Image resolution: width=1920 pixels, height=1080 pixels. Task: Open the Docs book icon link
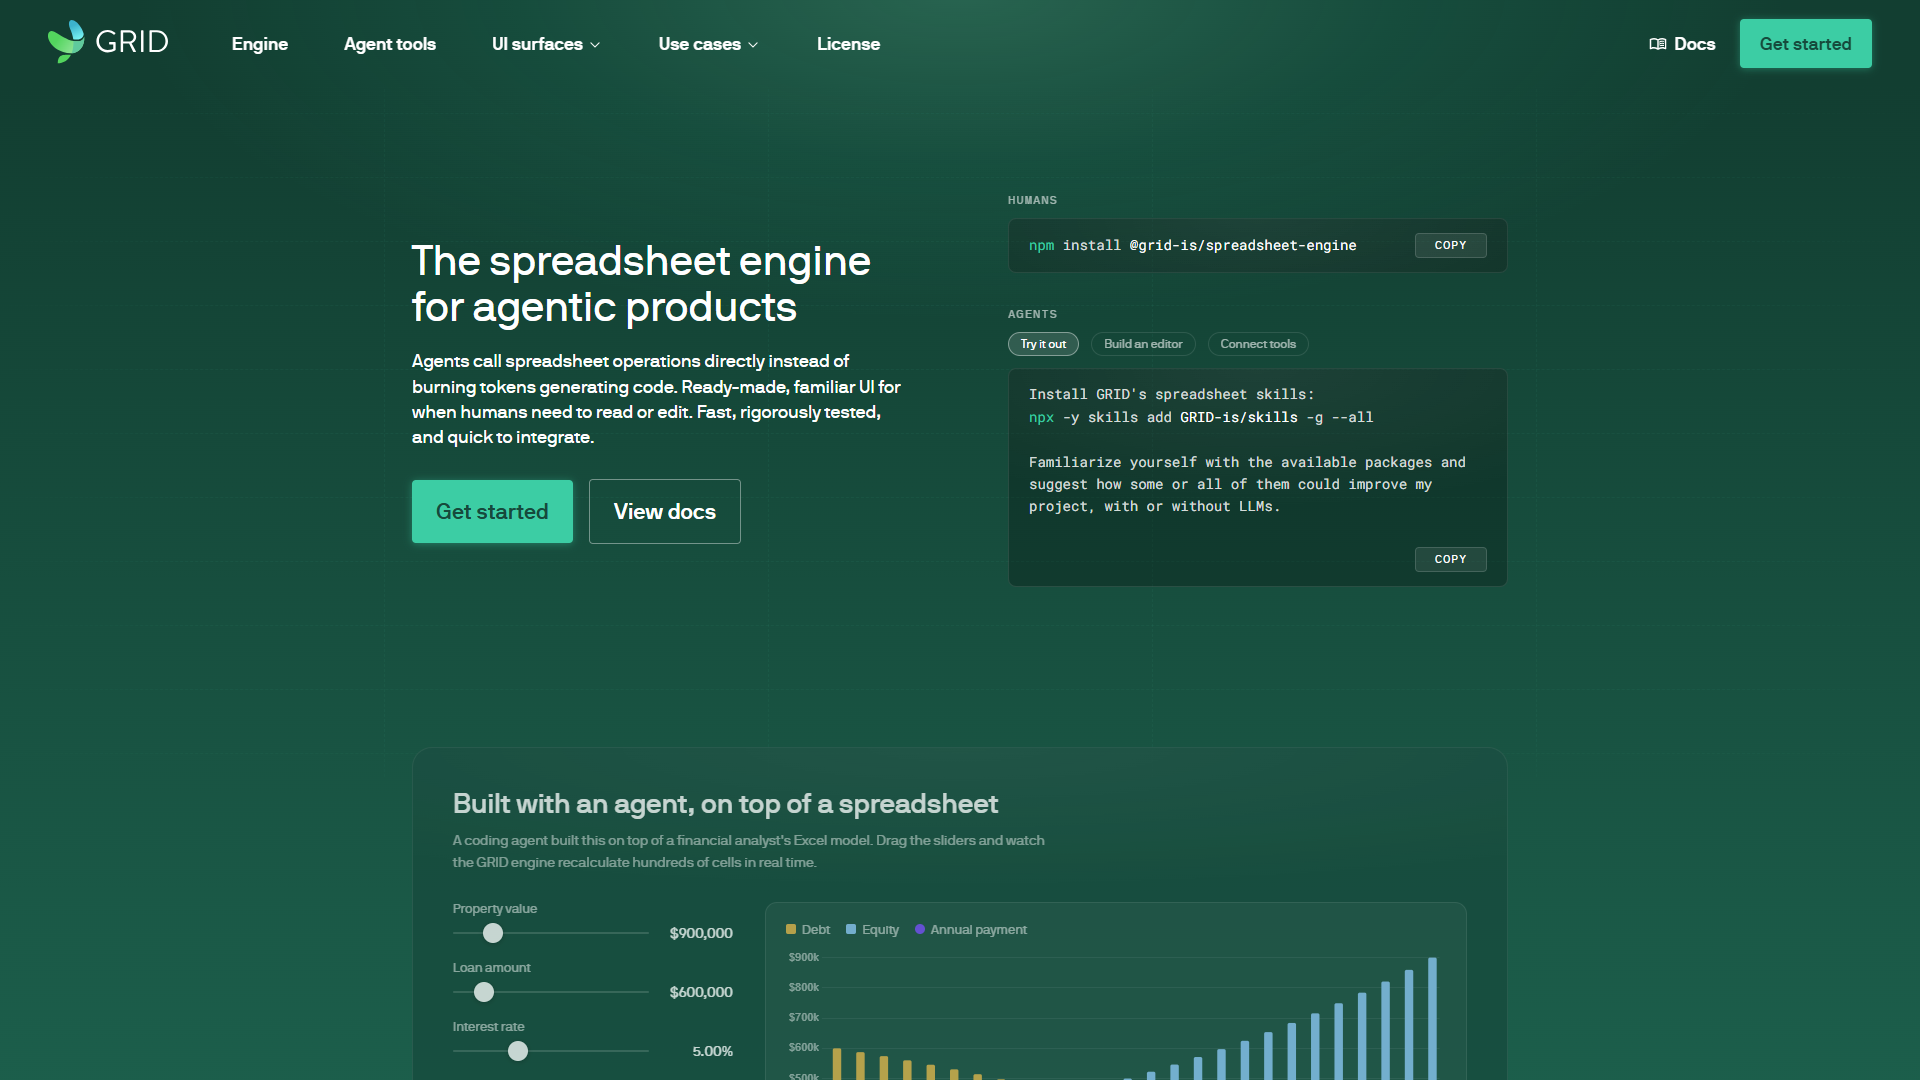point(1682,44)
